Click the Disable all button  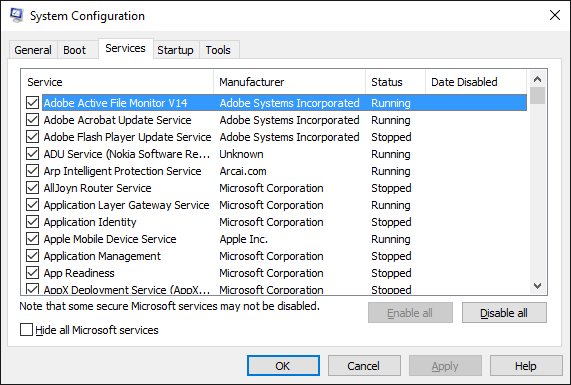tap(504, 313)
